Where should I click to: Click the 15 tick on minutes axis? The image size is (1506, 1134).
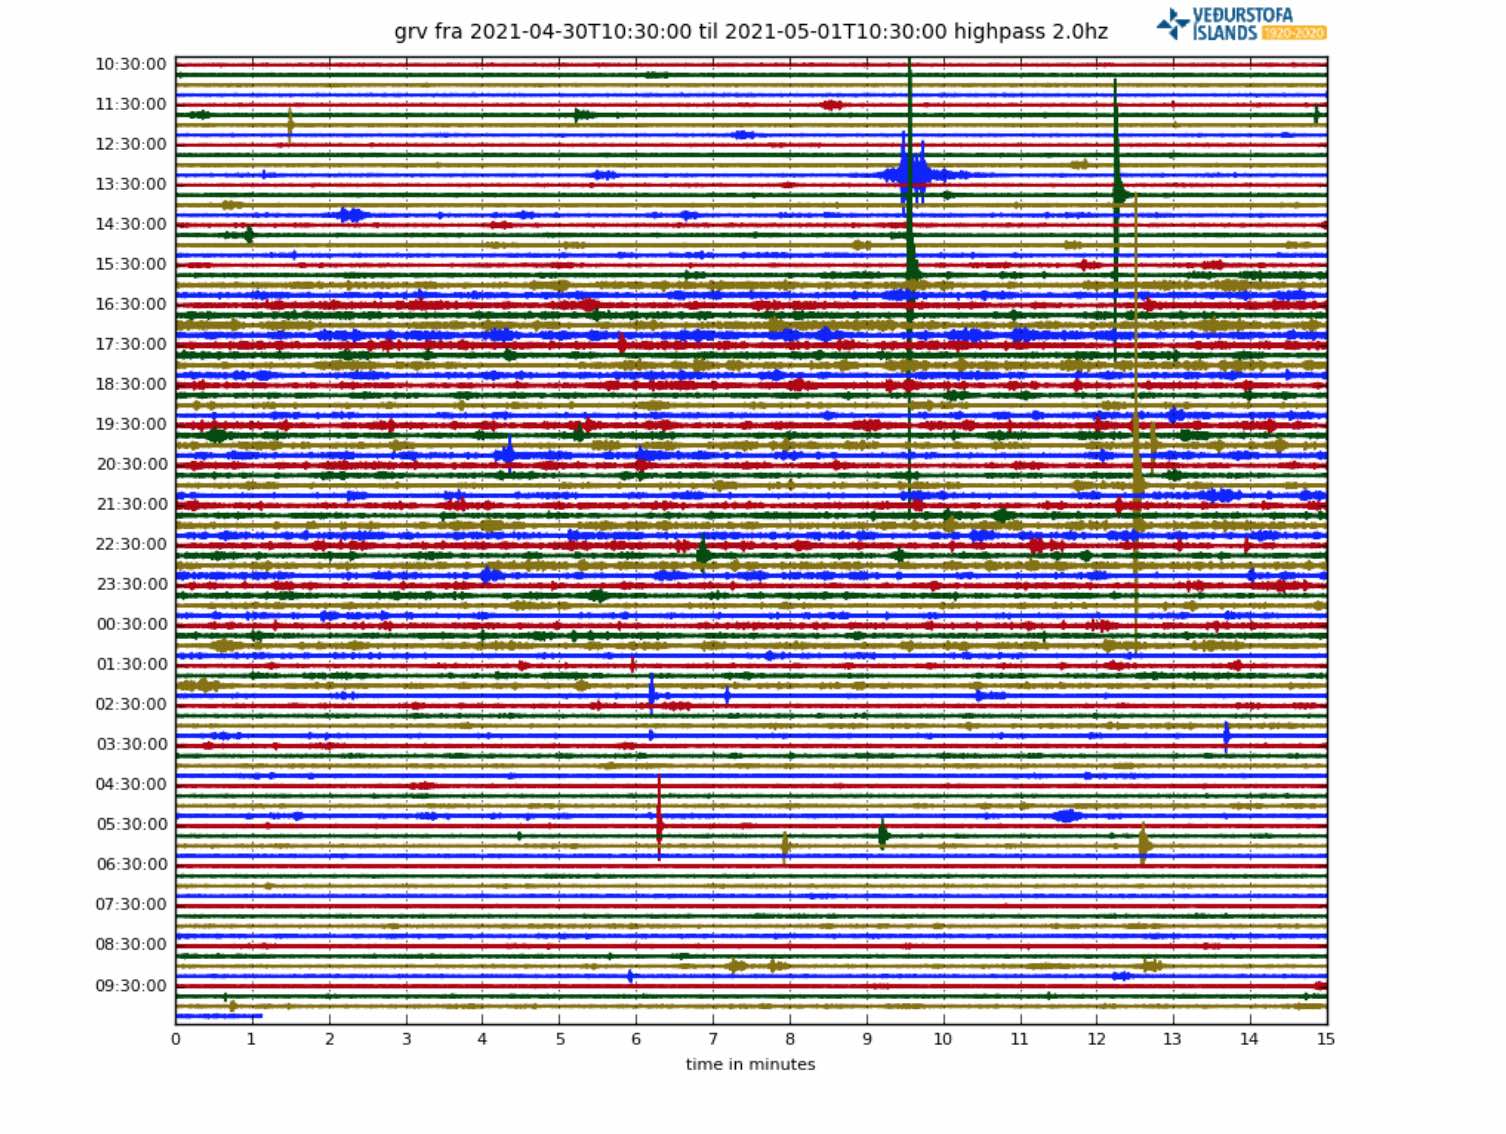(1326, 1039)
